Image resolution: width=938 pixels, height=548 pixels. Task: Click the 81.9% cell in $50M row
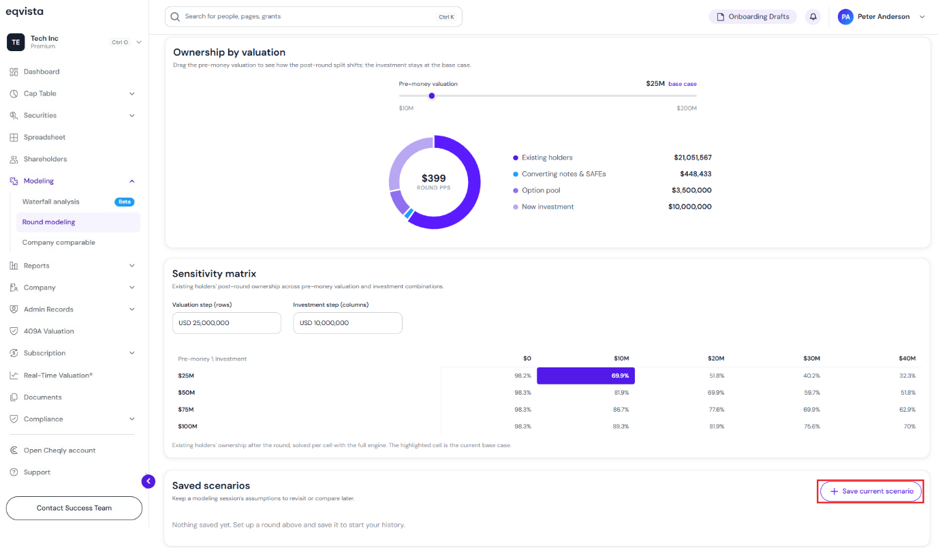620,393
